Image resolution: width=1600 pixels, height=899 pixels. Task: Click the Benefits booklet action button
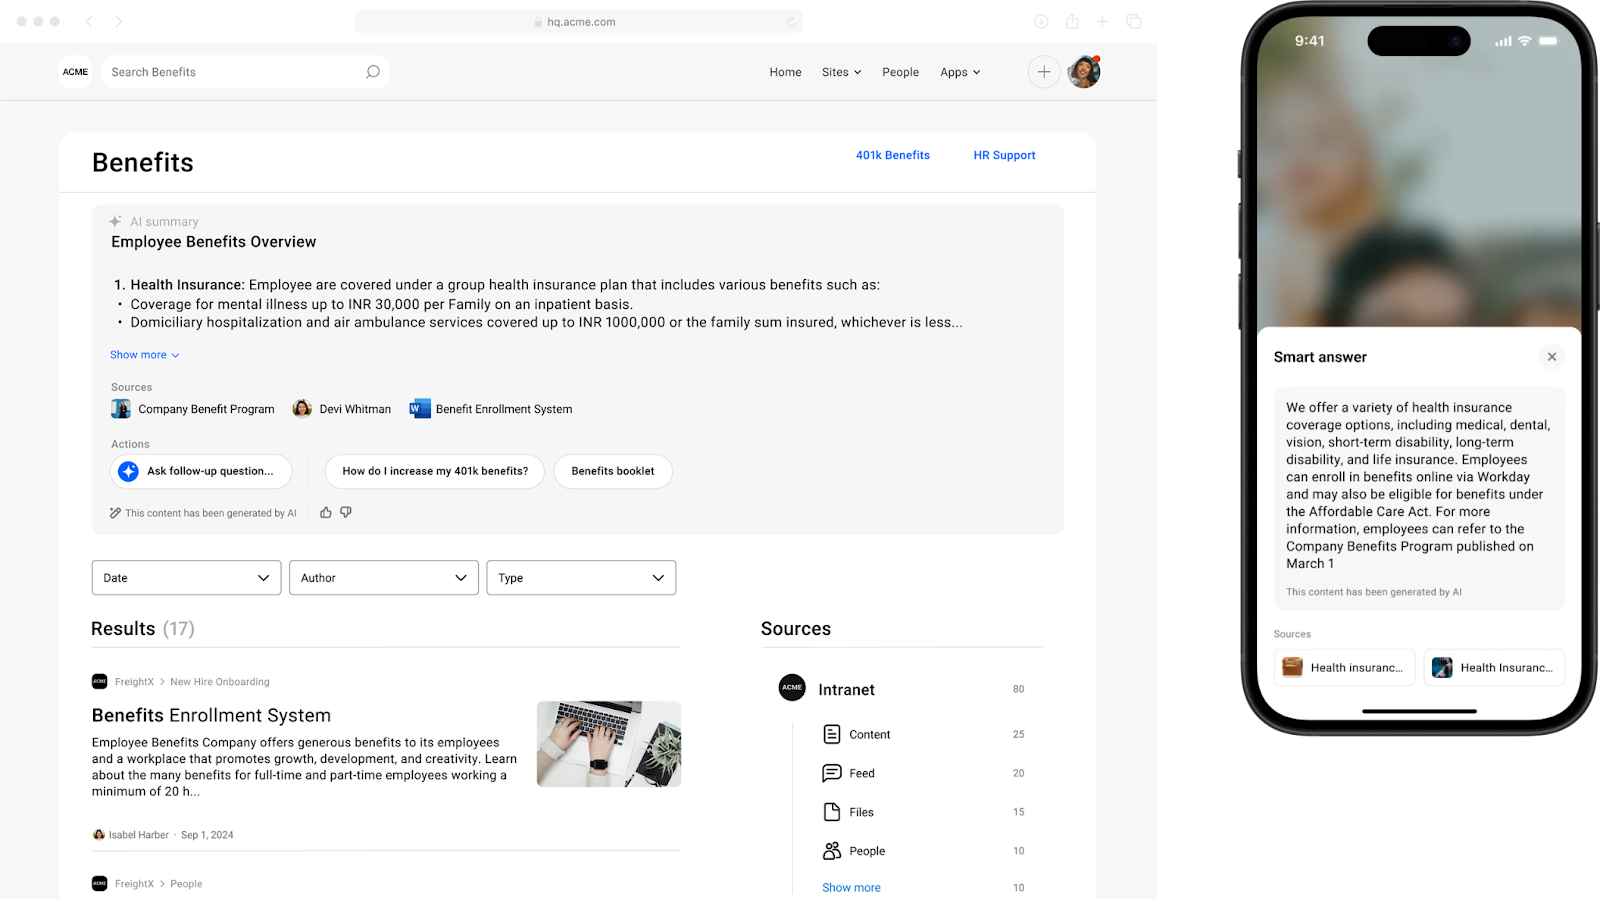(613, 471)
